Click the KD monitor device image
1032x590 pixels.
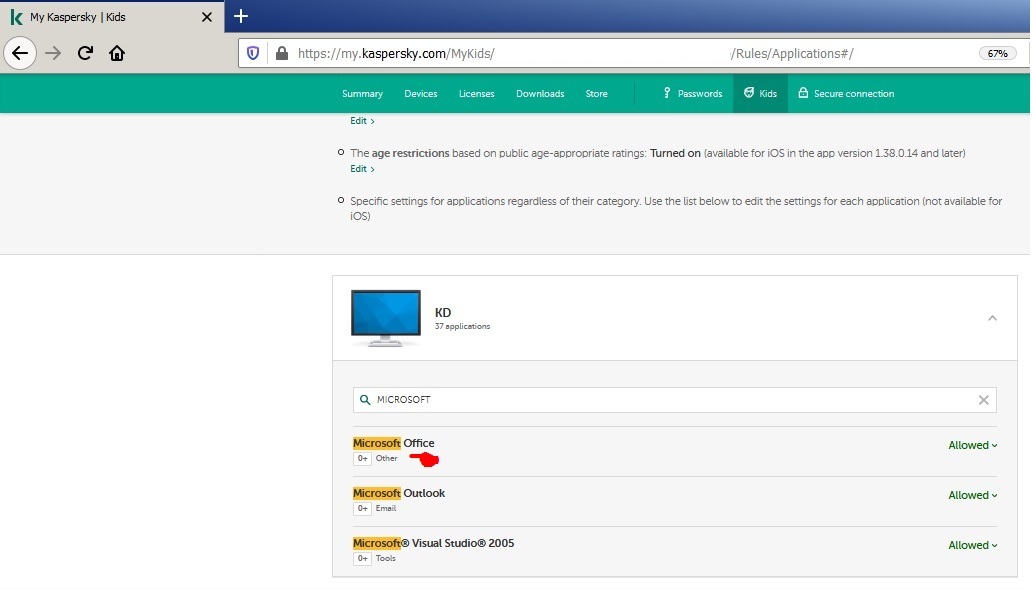point(386,318)
